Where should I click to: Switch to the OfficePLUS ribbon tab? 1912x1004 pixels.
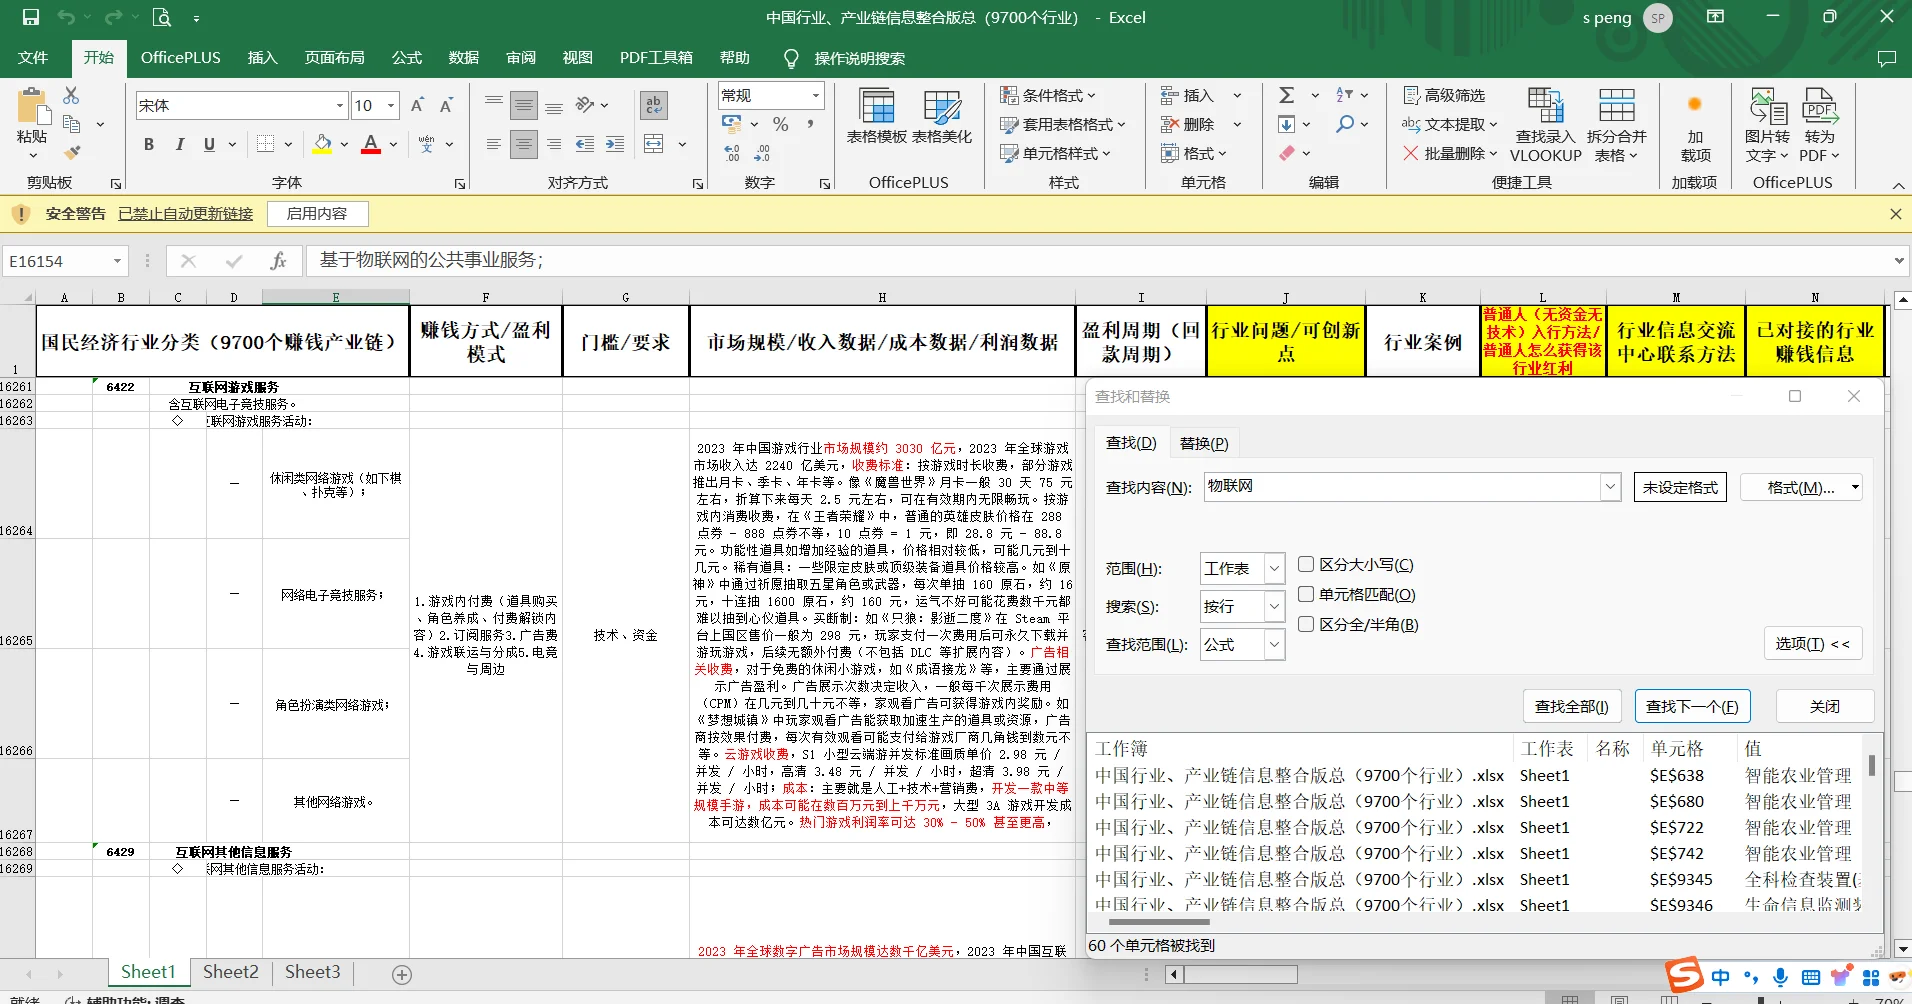click(181, 58)
